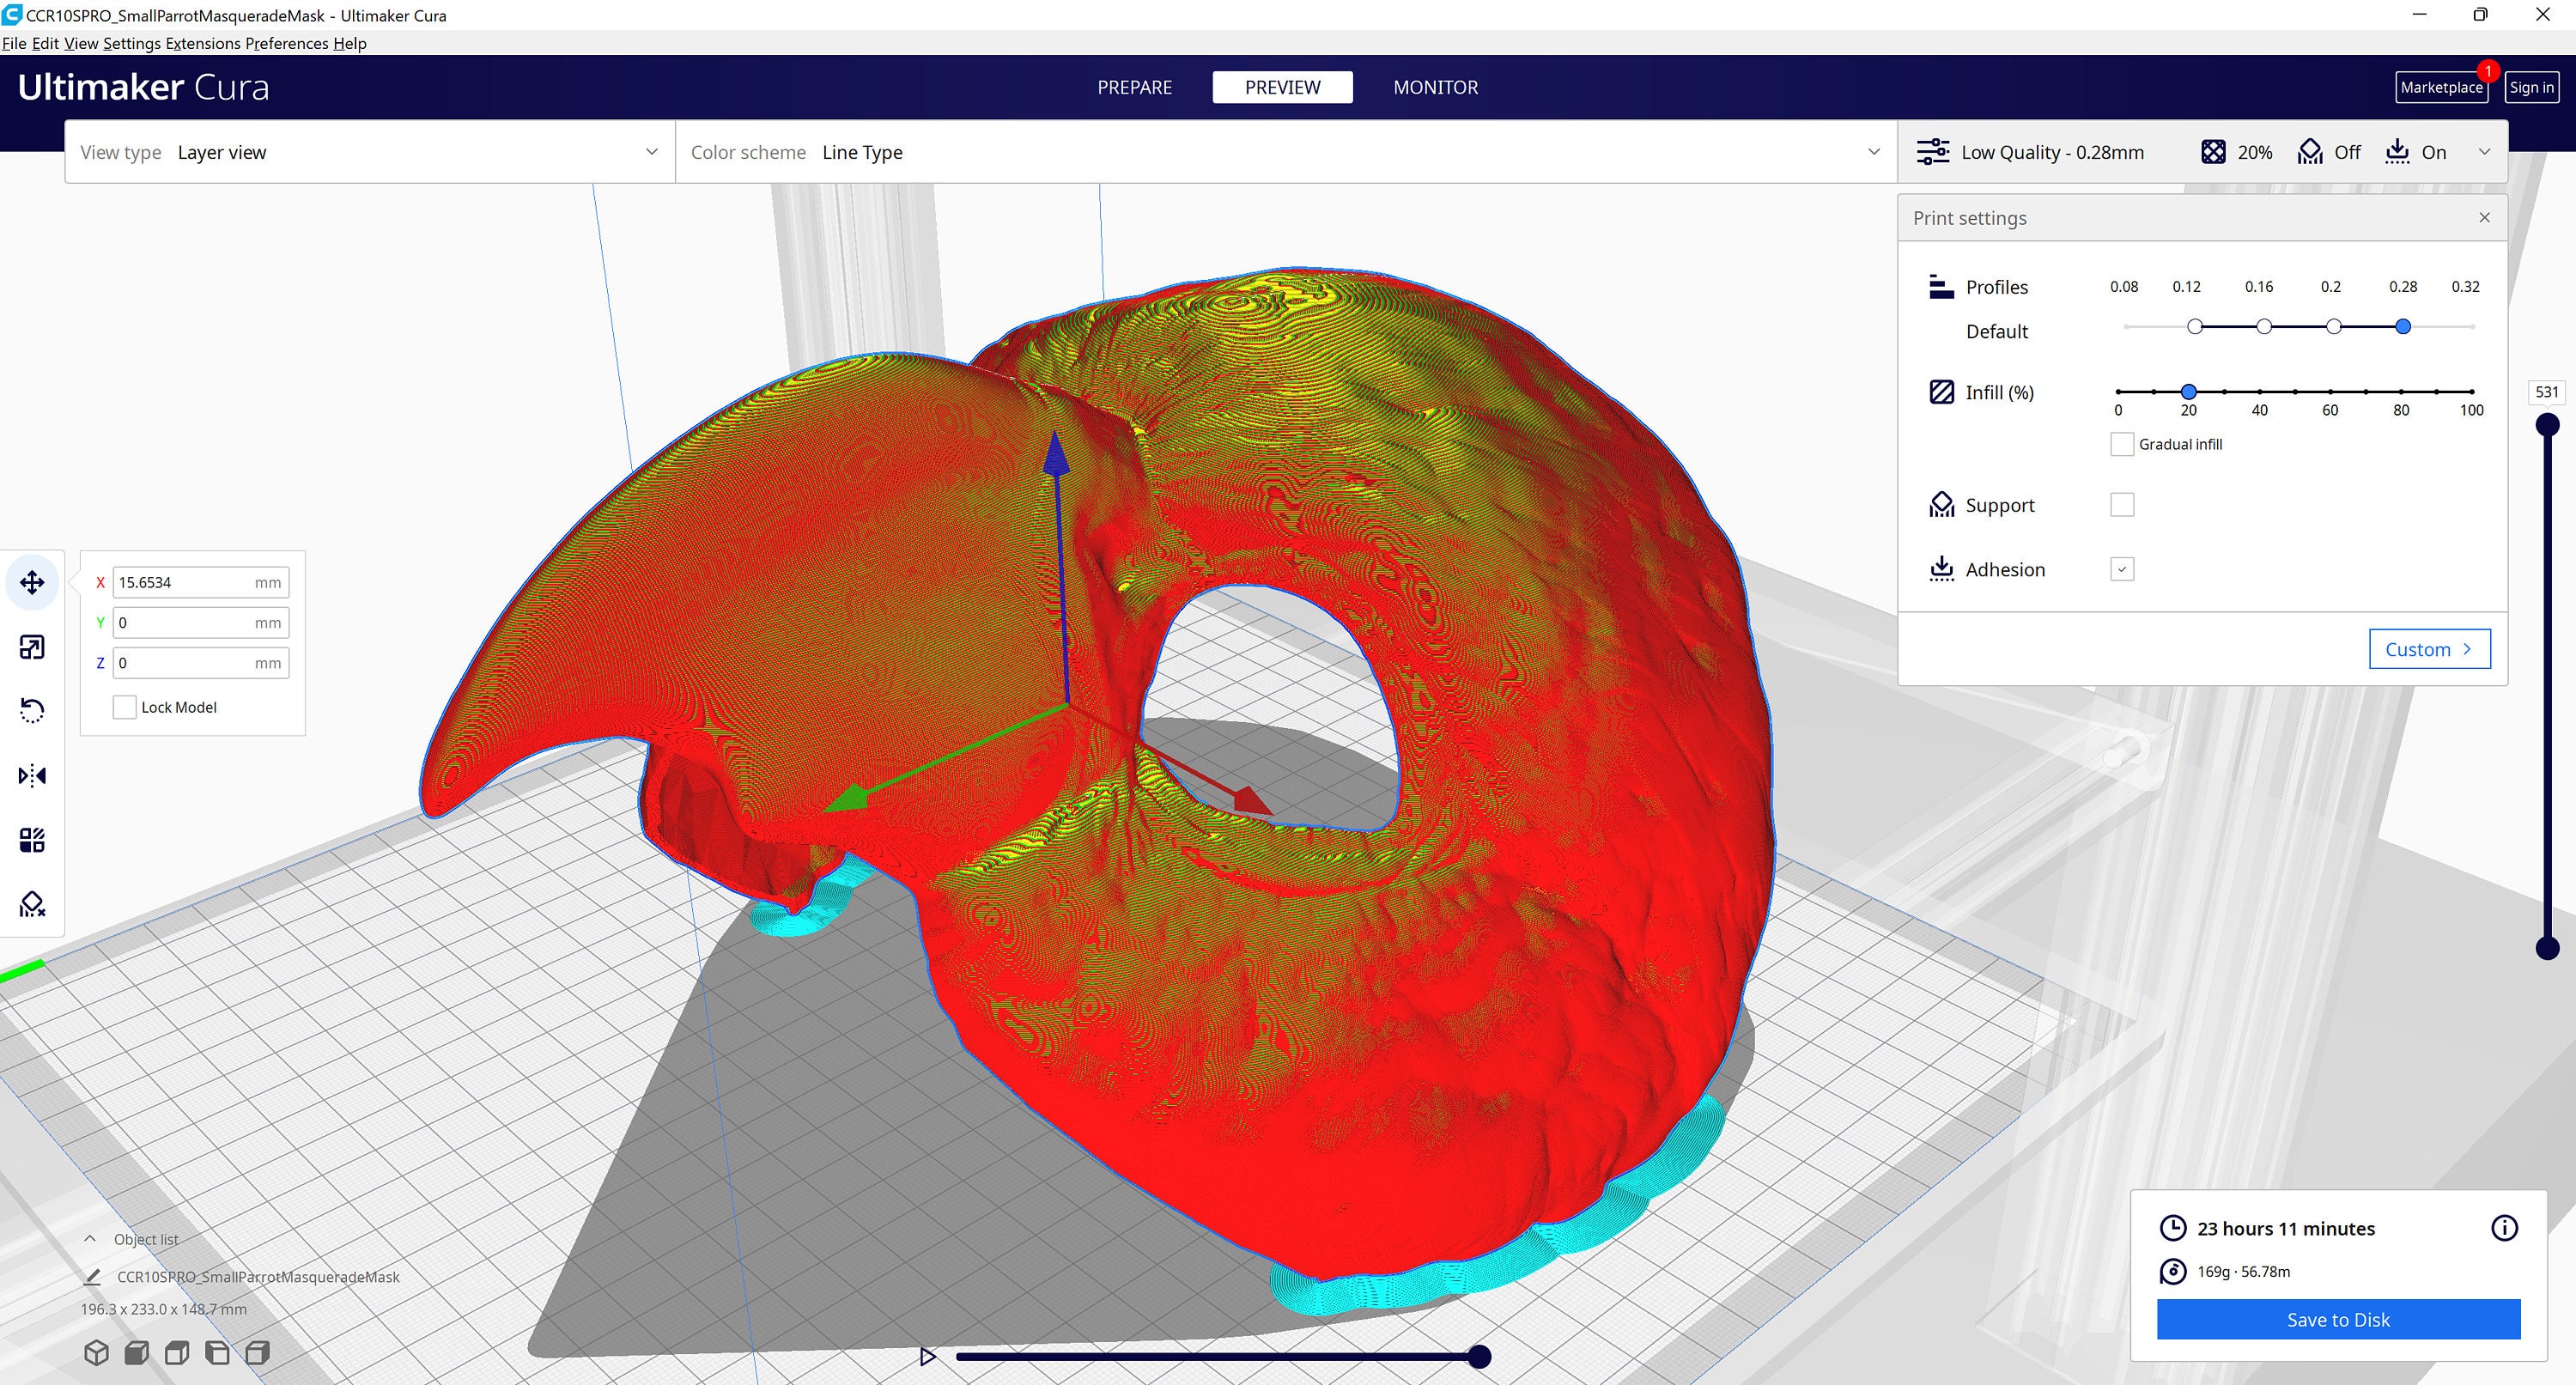Select the Rotate tool

32,710
